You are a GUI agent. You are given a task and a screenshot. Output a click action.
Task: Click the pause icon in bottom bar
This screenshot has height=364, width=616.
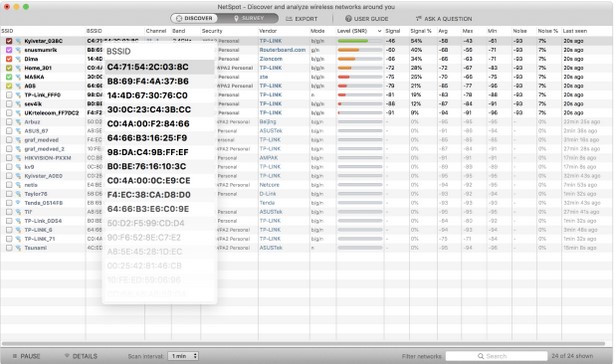tap(15, 356)
